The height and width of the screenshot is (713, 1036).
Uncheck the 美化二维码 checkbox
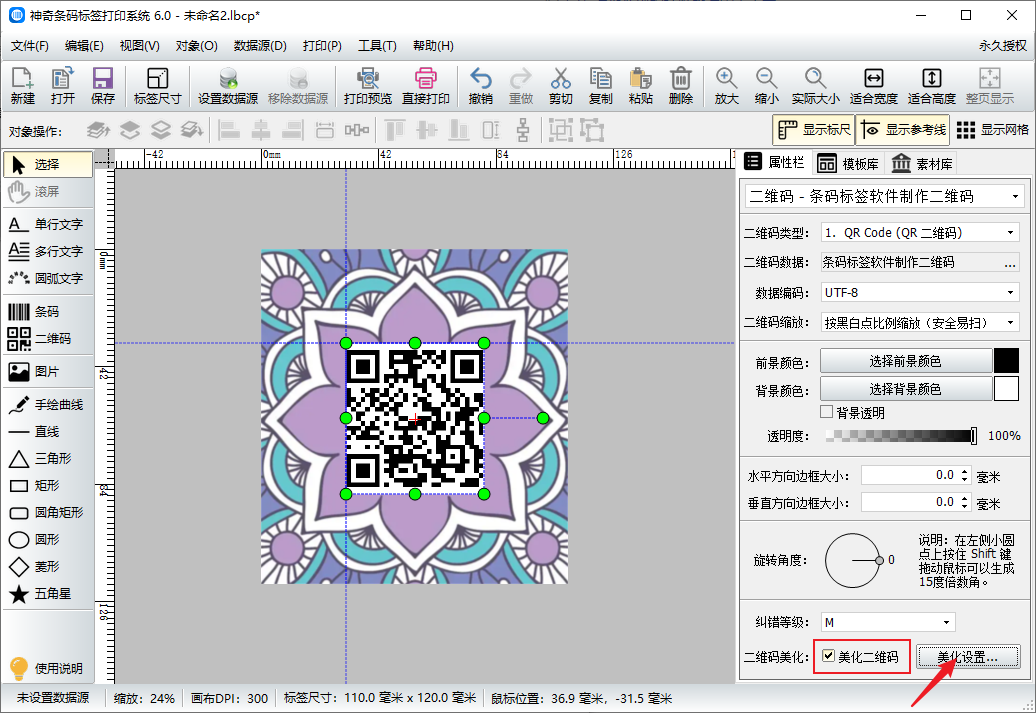click(829, 656)
